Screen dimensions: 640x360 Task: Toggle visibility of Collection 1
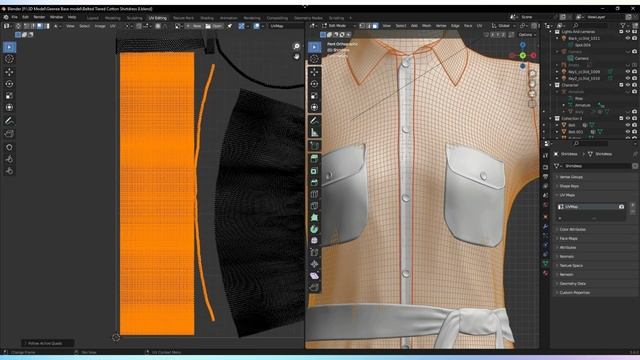point(628,118)
